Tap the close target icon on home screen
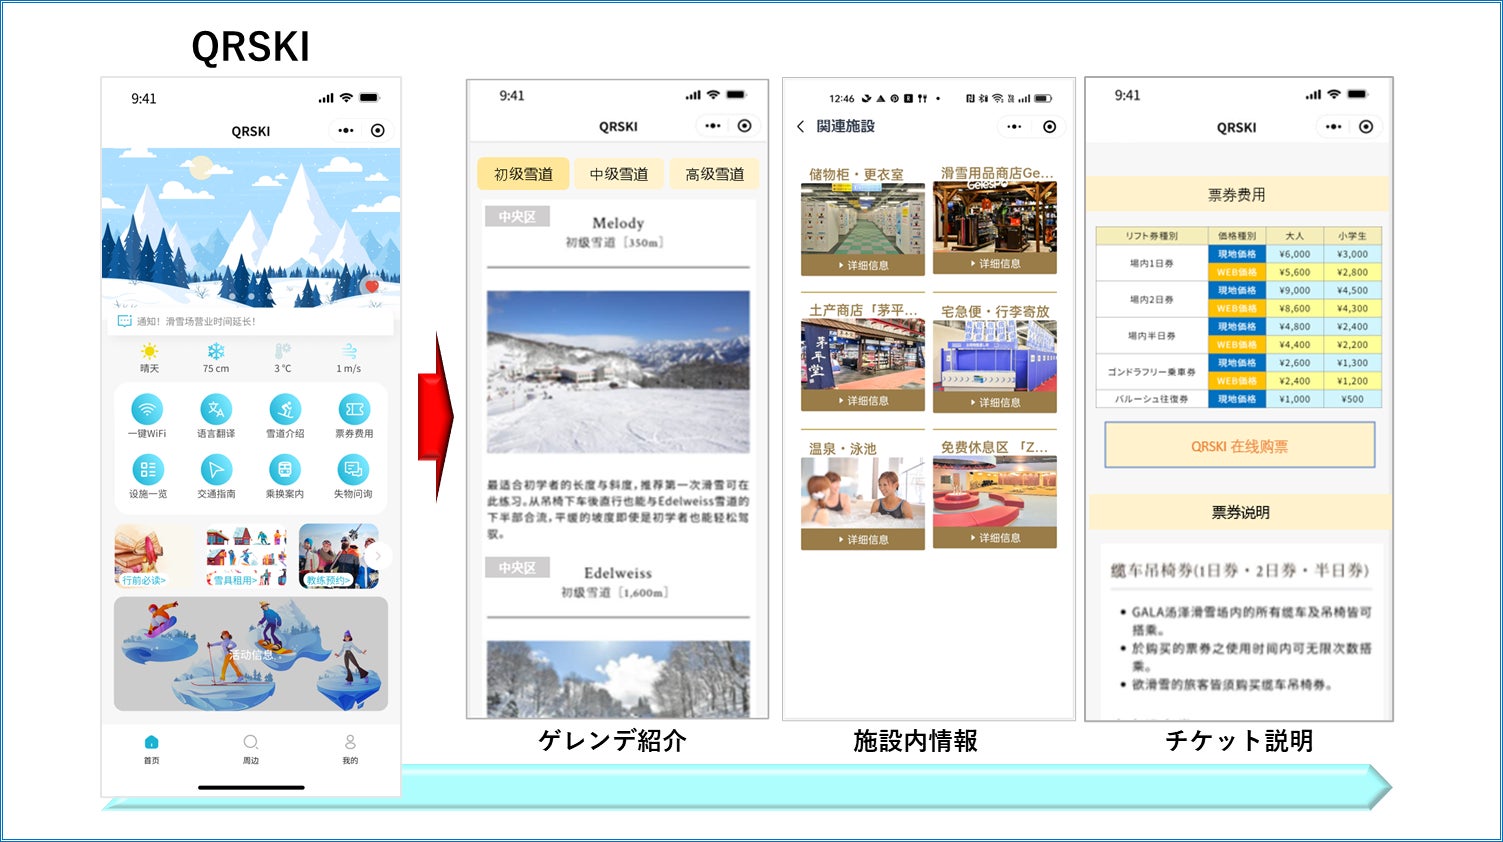The image size is (1503, 842). [377, 131]
